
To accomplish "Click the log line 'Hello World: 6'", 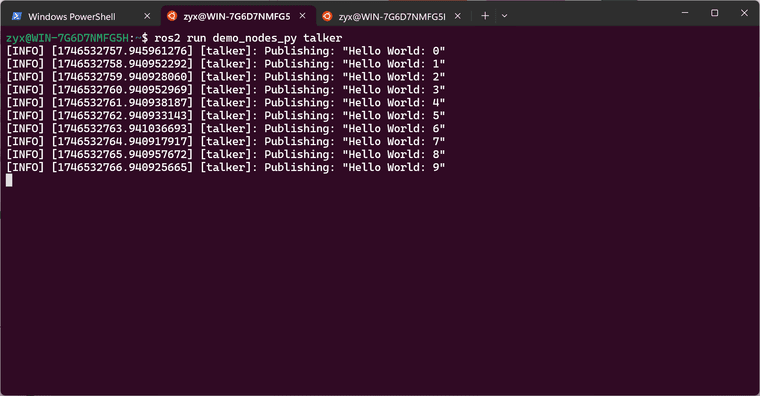I will (x=226, y=128).
